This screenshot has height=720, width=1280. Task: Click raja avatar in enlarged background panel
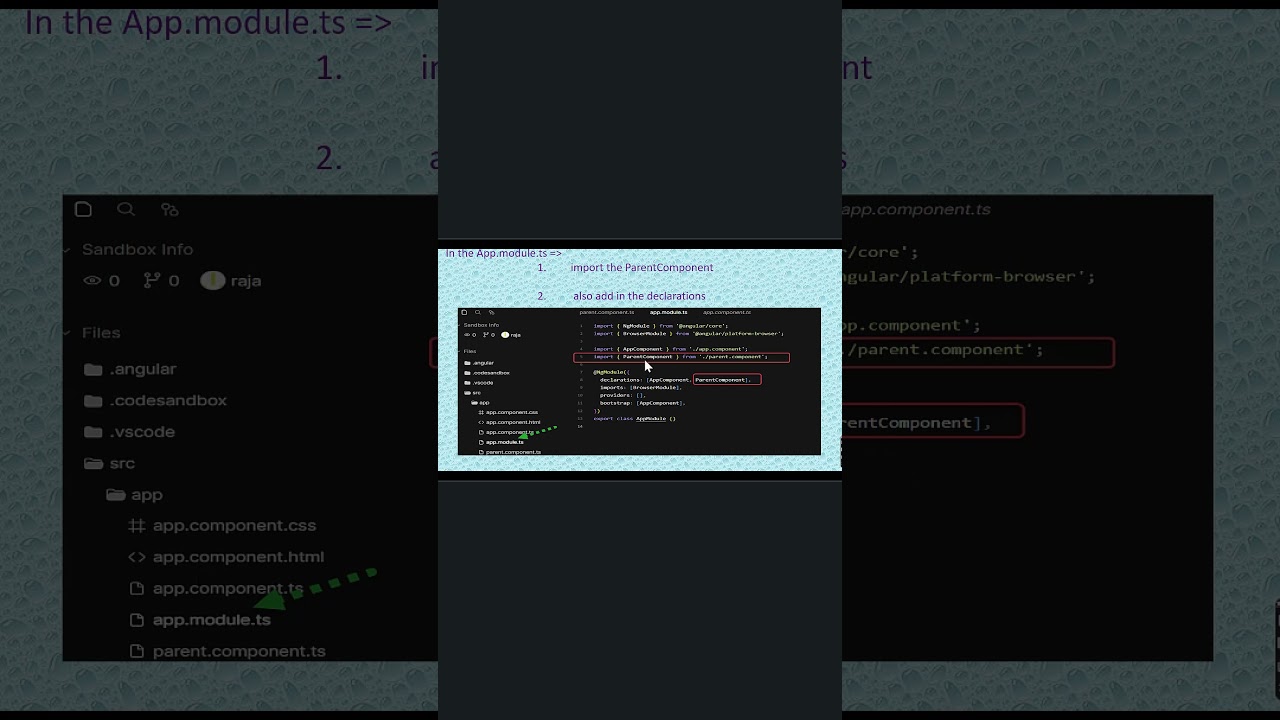click(x=213, y=281)
